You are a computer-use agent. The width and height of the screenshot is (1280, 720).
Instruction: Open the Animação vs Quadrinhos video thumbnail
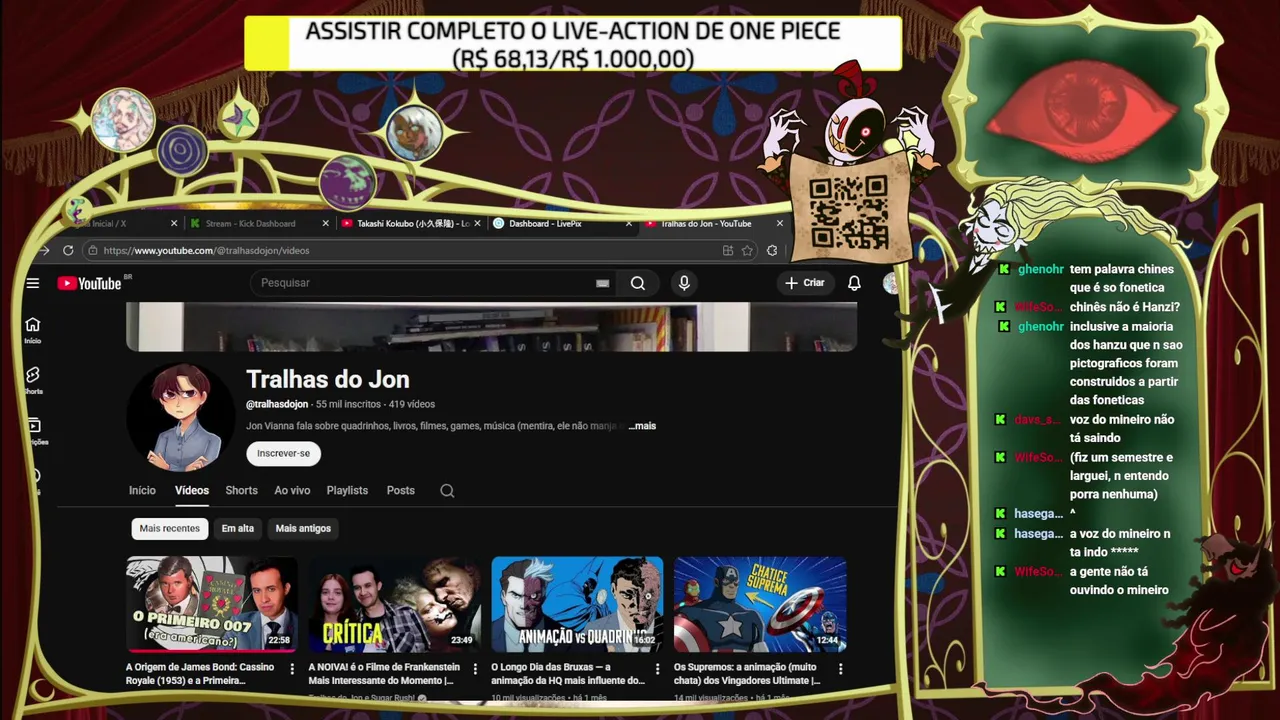[577, 604]
